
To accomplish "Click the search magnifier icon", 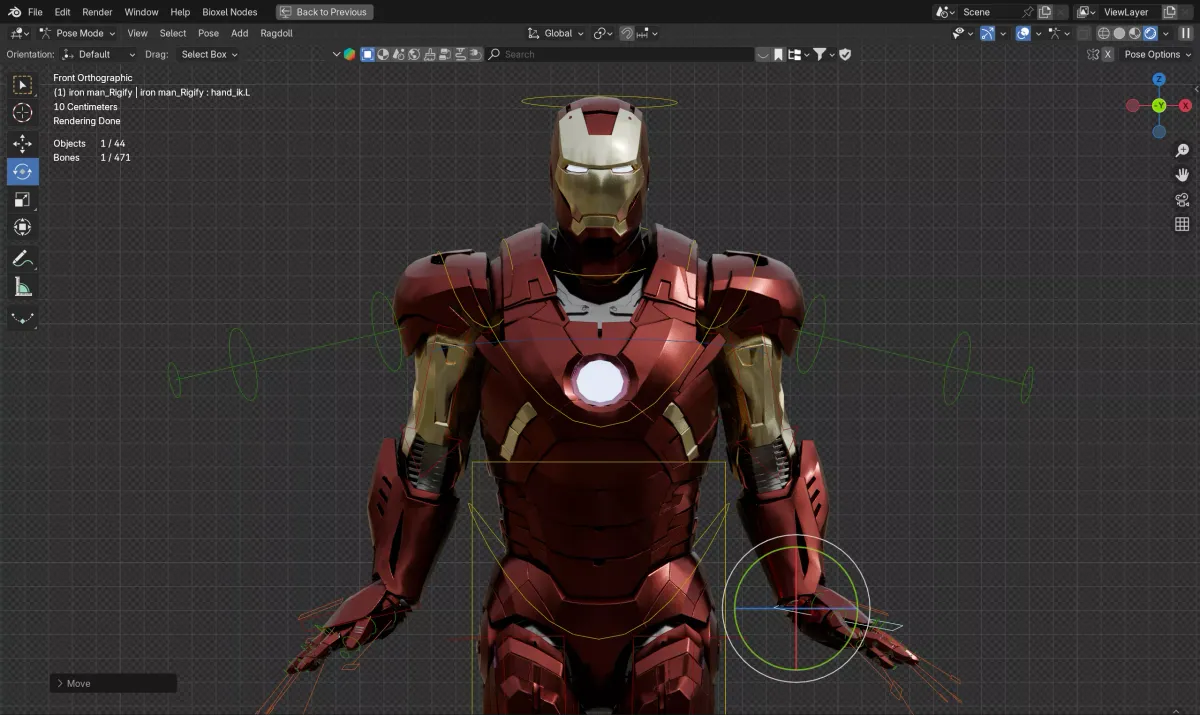I will pyautogui.click(x=494, y=54).
